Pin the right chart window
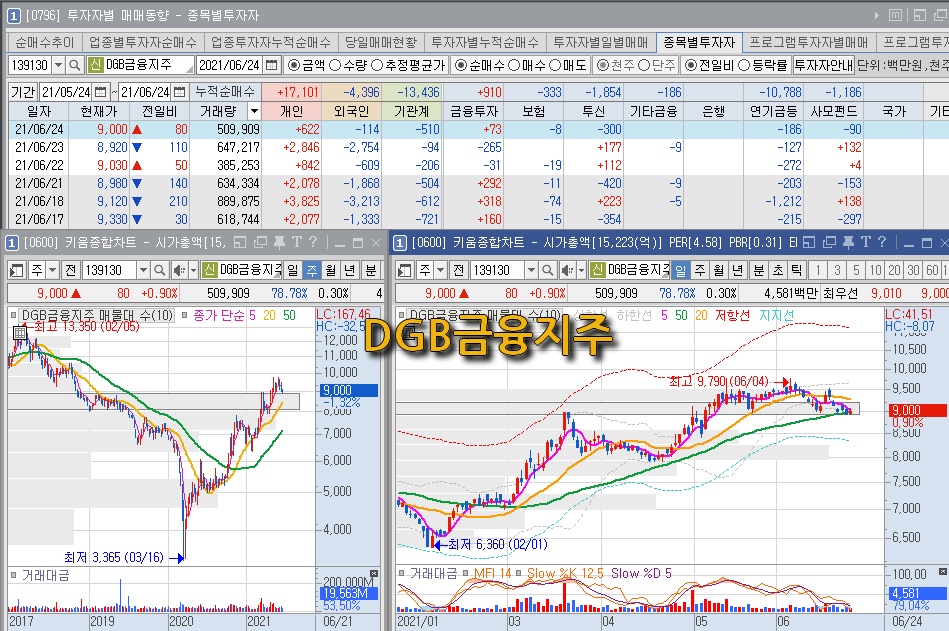Image resolution: width=949 pixels, height=631 pixels. point(849,243)
